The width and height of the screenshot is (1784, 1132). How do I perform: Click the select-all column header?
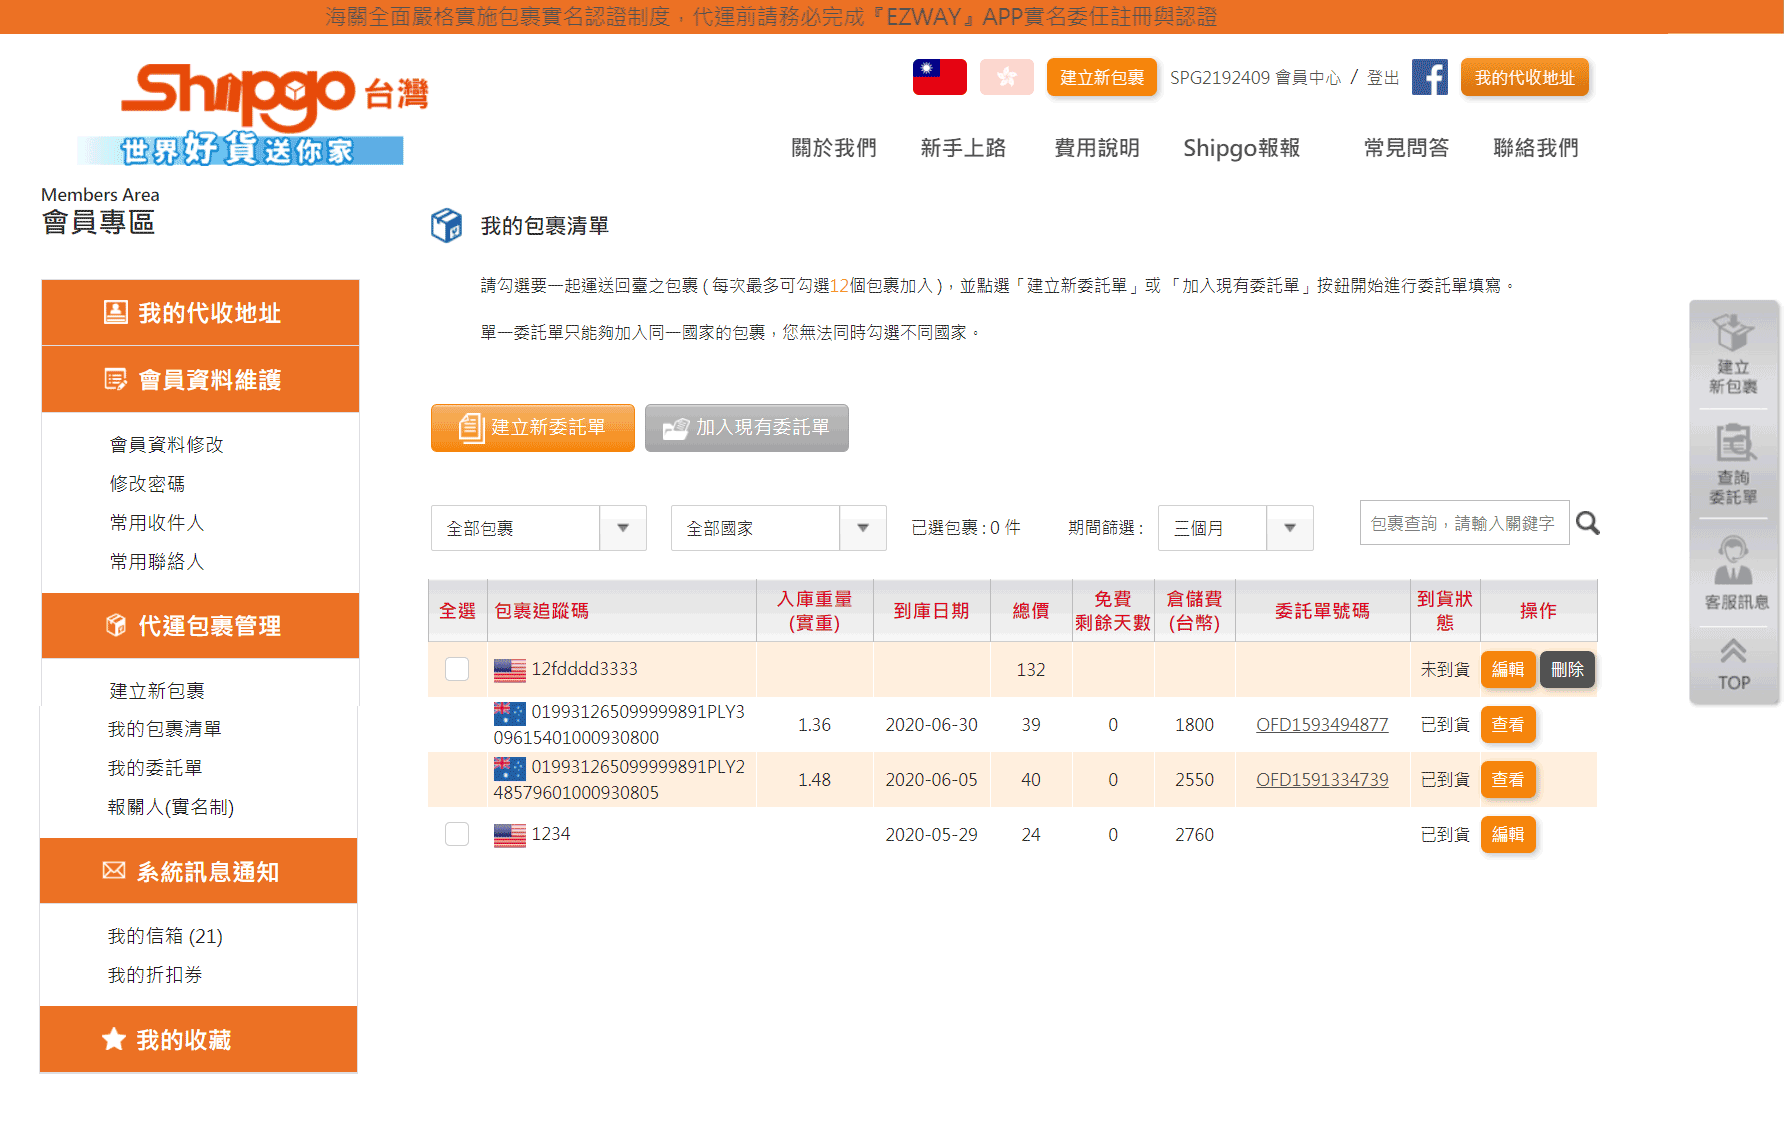coord(457,610)
